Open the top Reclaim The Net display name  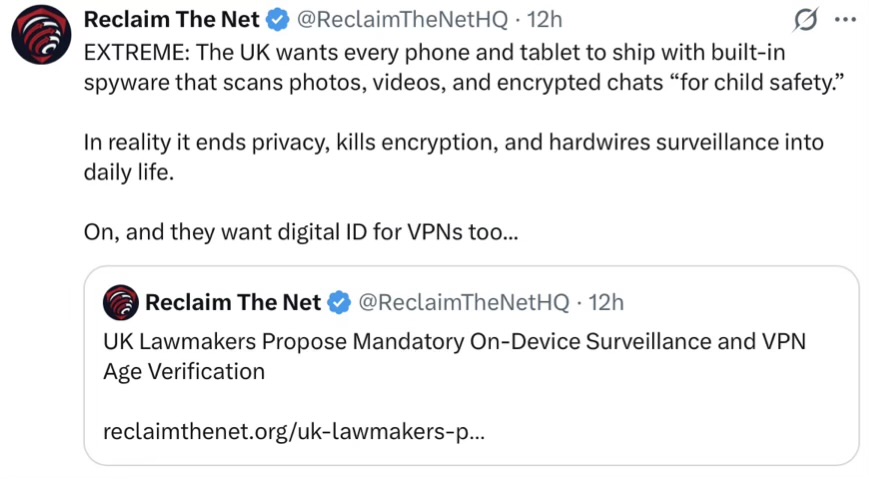point(171,19)
